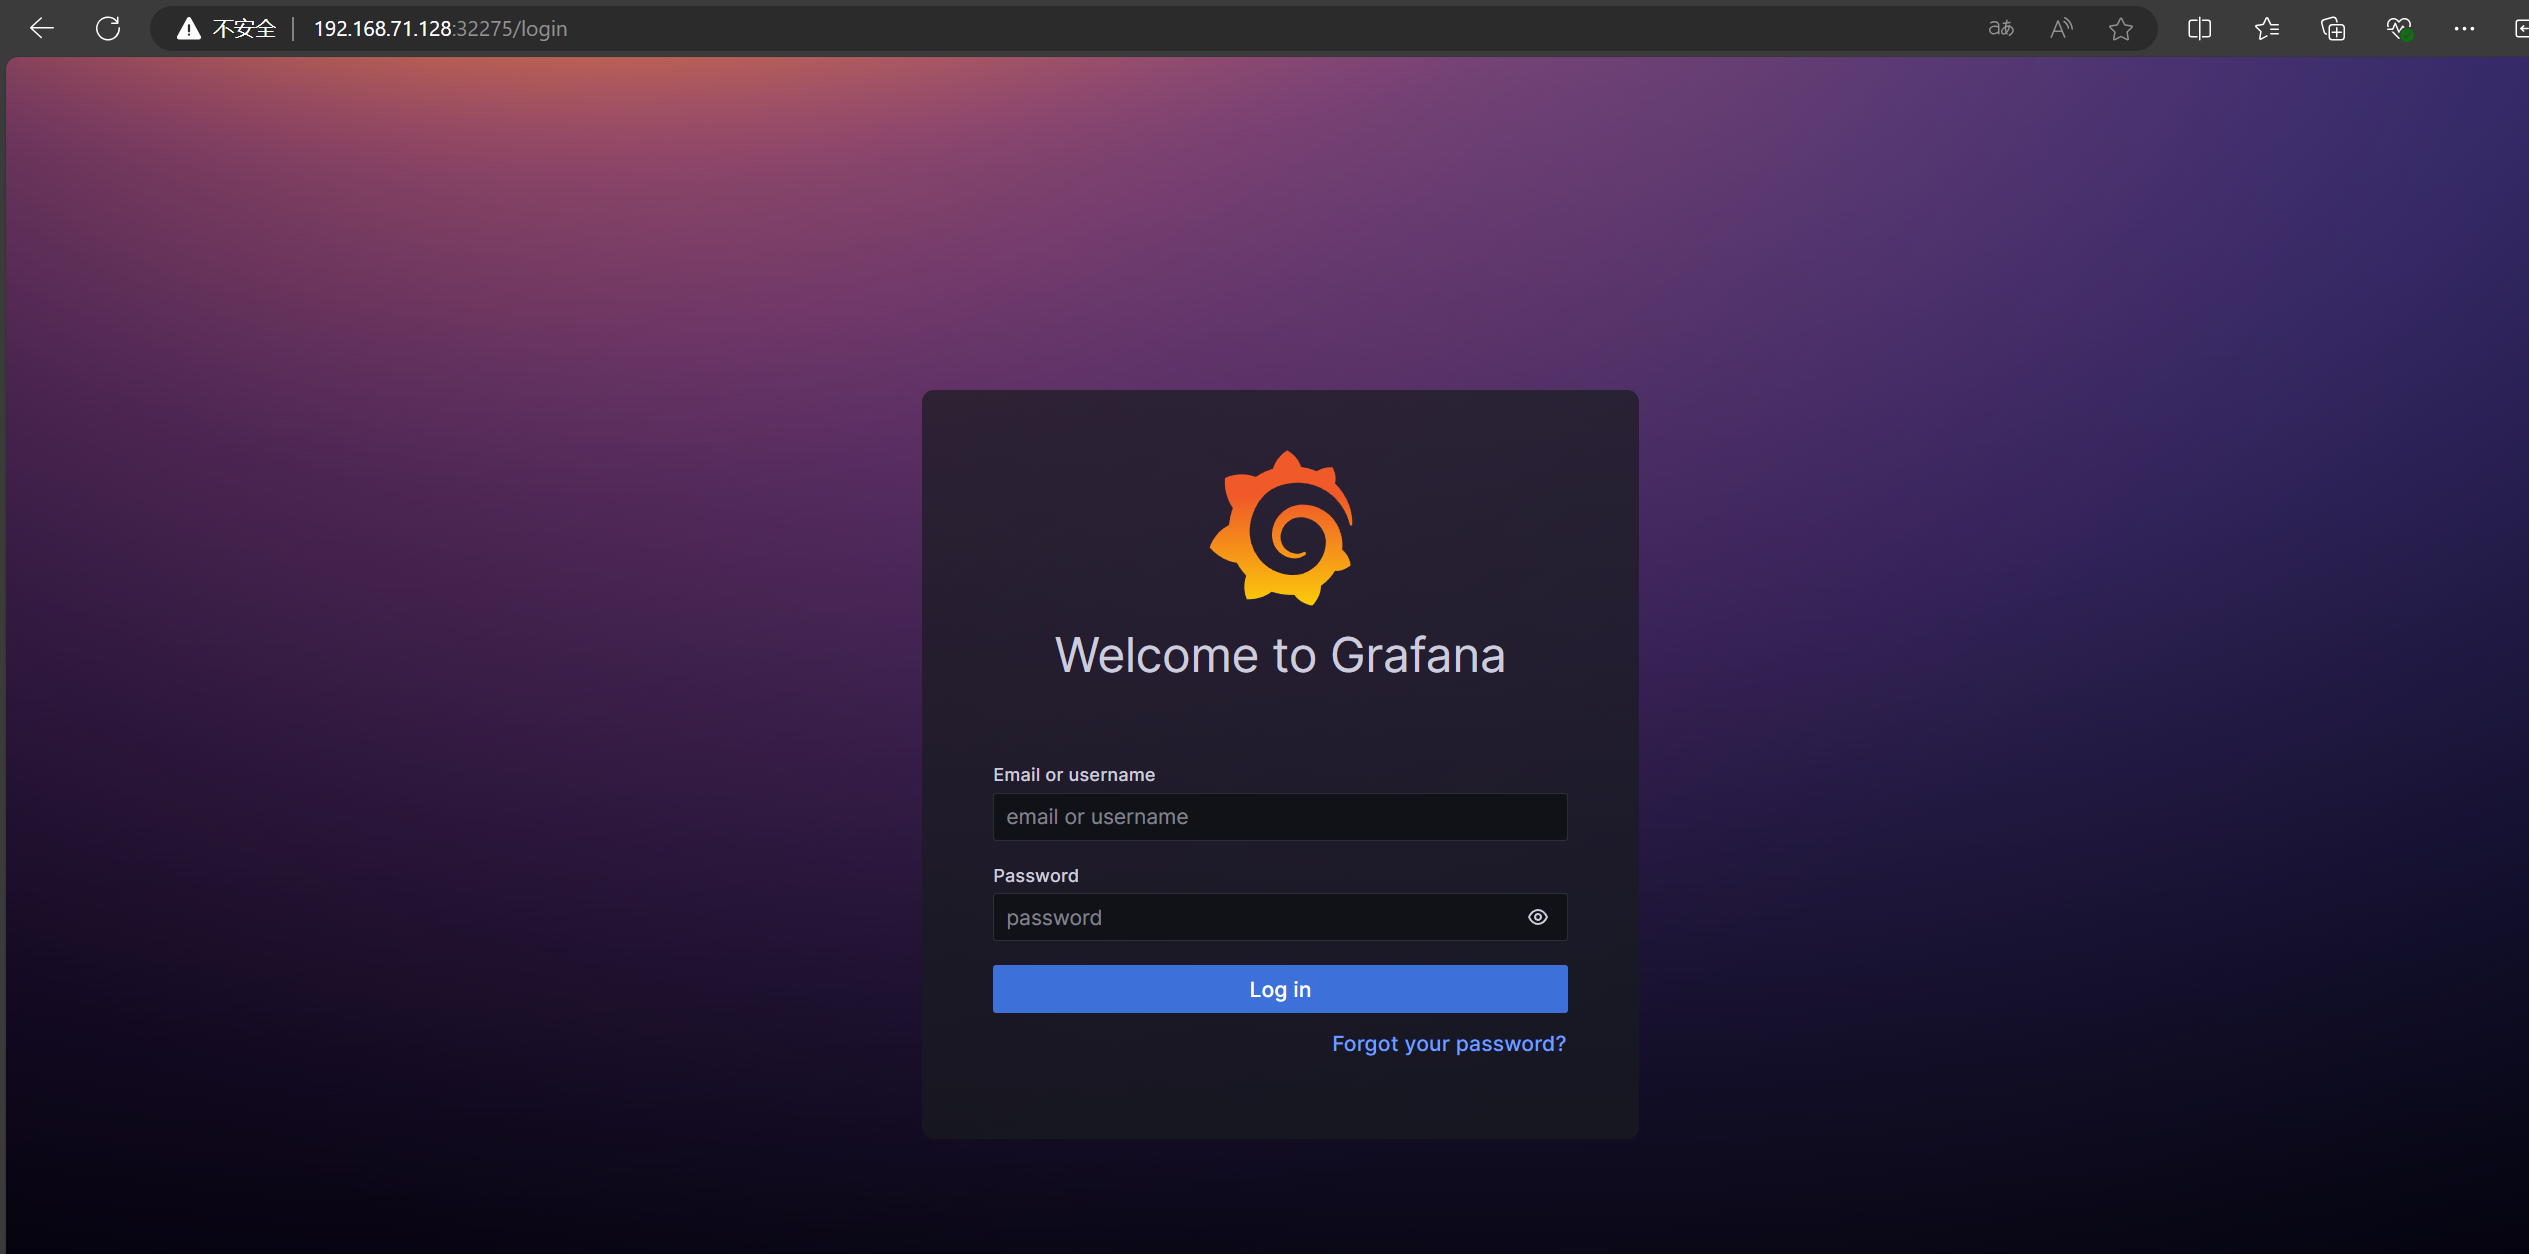The height and width of the screenshot is (1254, 2529).
Task: Start read aloud from the address bar
Action: click(2061, 29)
